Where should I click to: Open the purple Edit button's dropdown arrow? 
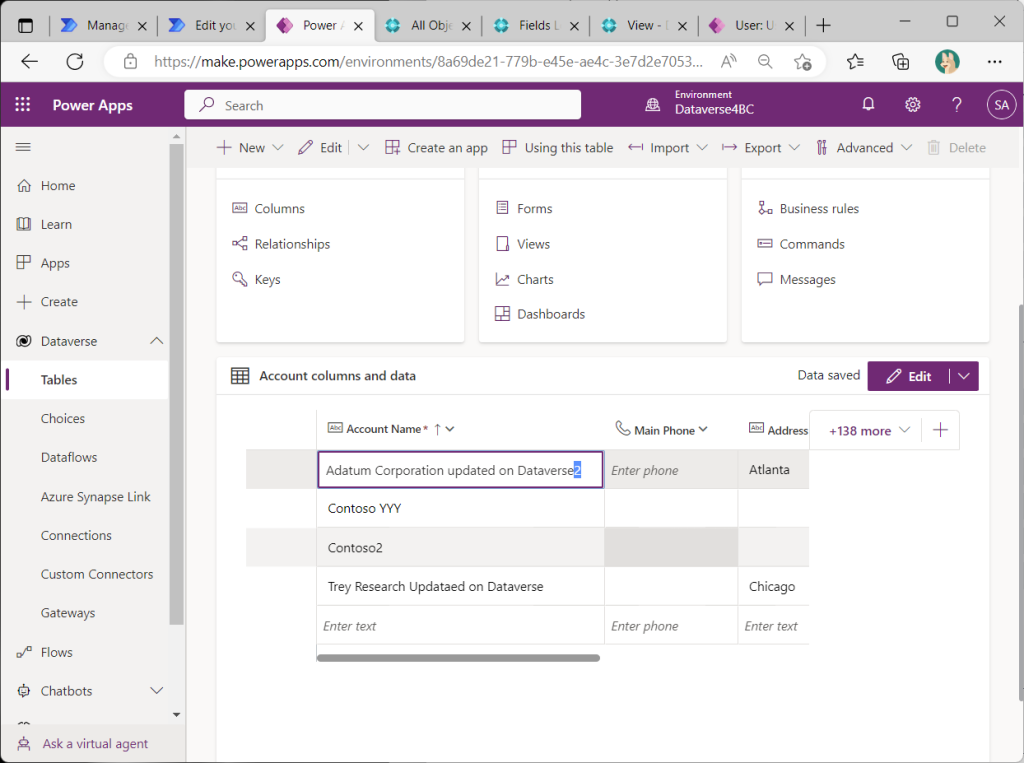(x=963, y=376)
